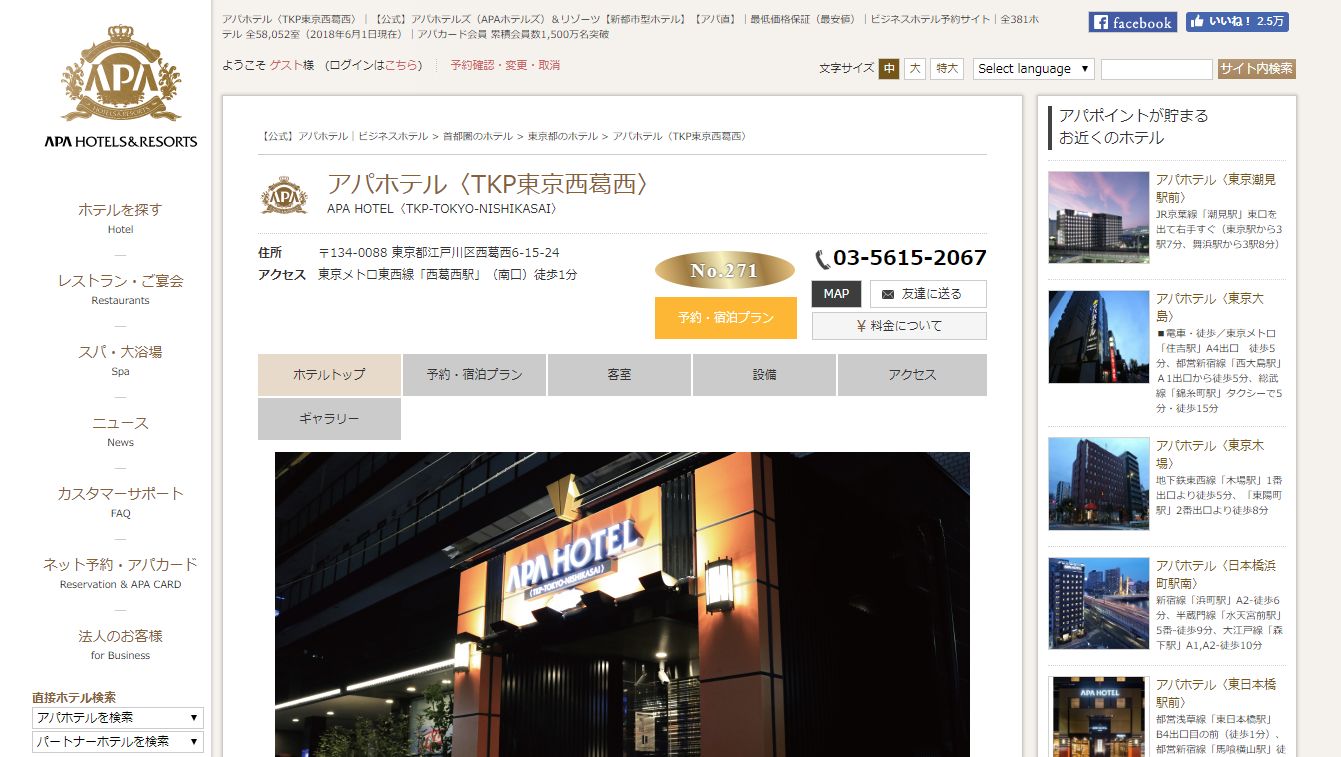Image resolution: width=1341 pixels, height=757 pixels.
Task: Open the アクセス tab
Action: 912,375
